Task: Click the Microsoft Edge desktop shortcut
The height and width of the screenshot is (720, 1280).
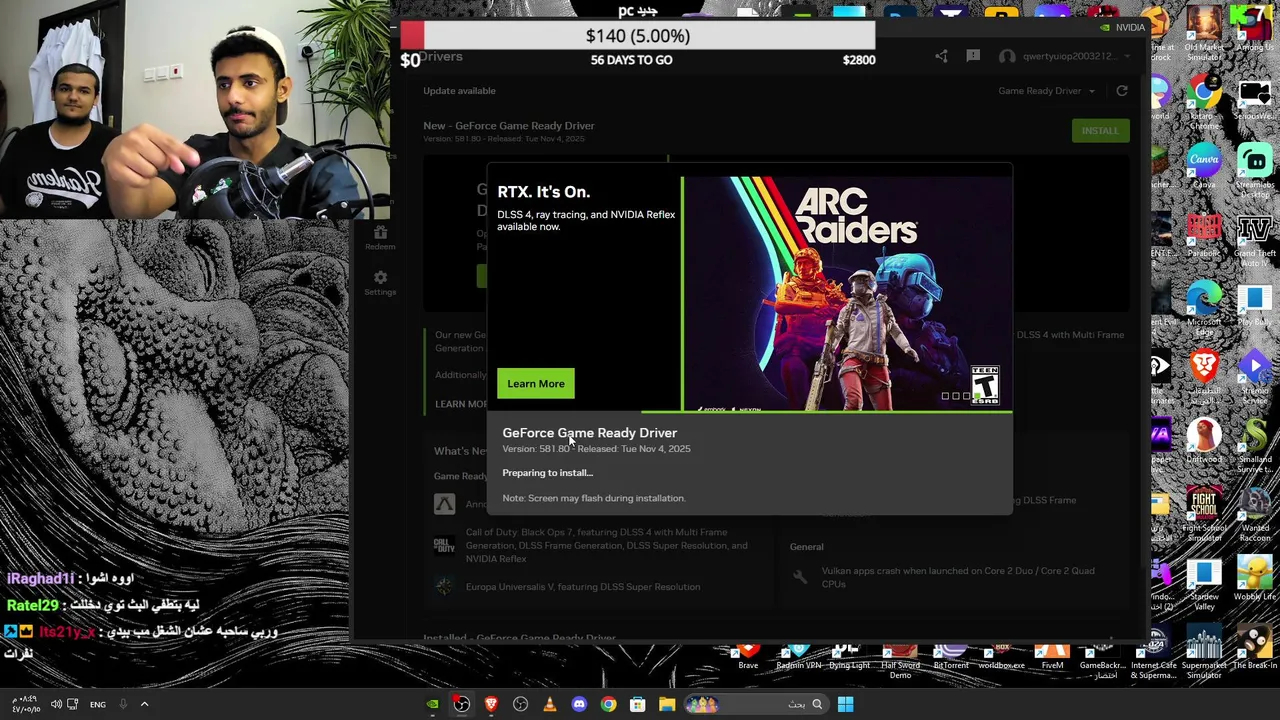Action: (1204, 307)
